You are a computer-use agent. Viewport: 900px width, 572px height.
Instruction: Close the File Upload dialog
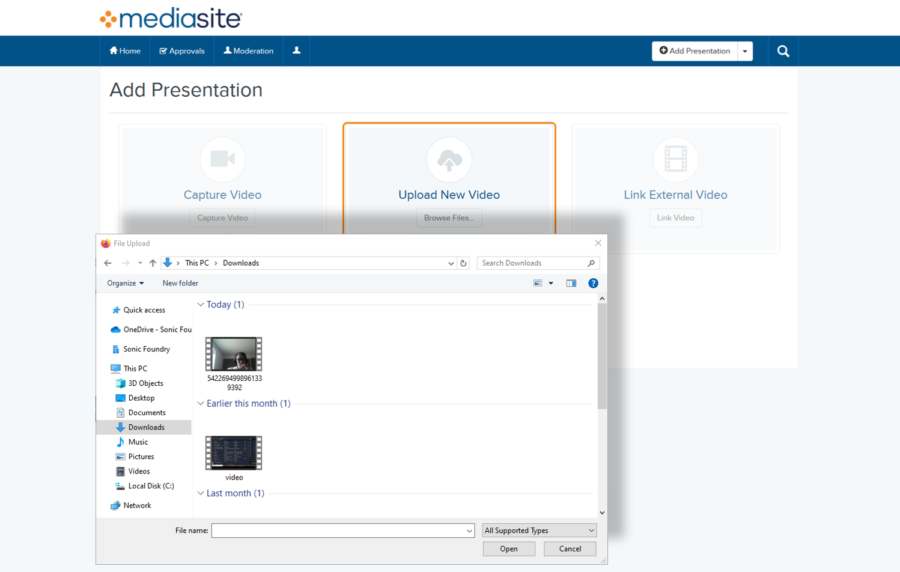[x=598, y=243]
